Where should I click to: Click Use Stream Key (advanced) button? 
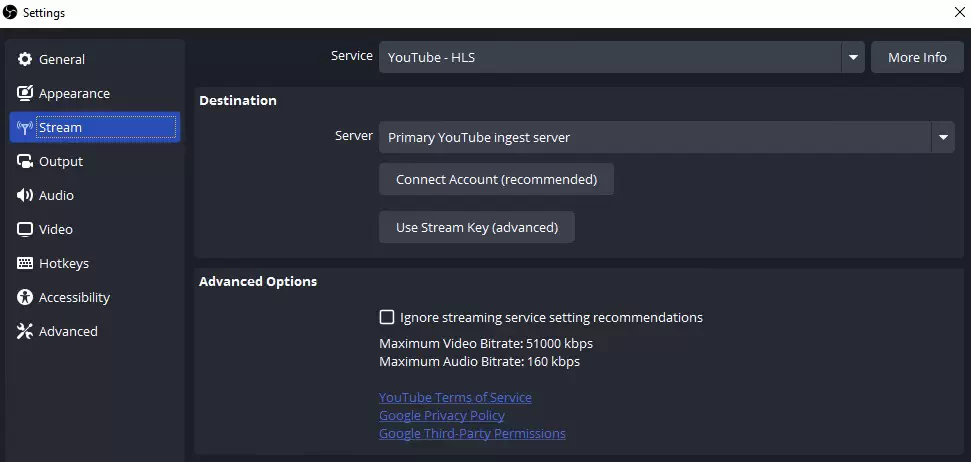pos(477,227)
